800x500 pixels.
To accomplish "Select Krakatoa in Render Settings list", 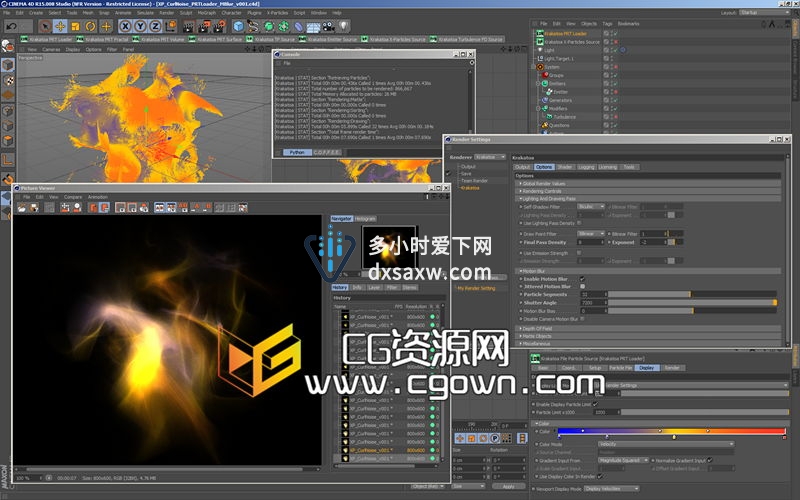I will tap(470, 188).
